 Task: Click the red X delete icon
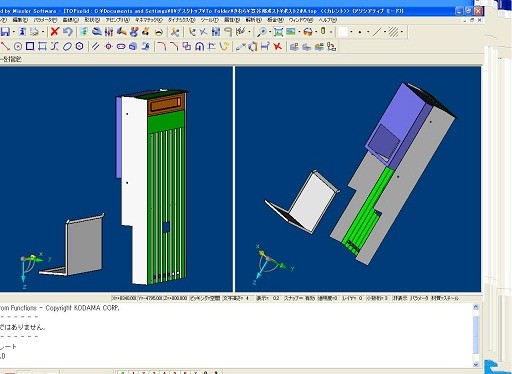tap(55, 32)
